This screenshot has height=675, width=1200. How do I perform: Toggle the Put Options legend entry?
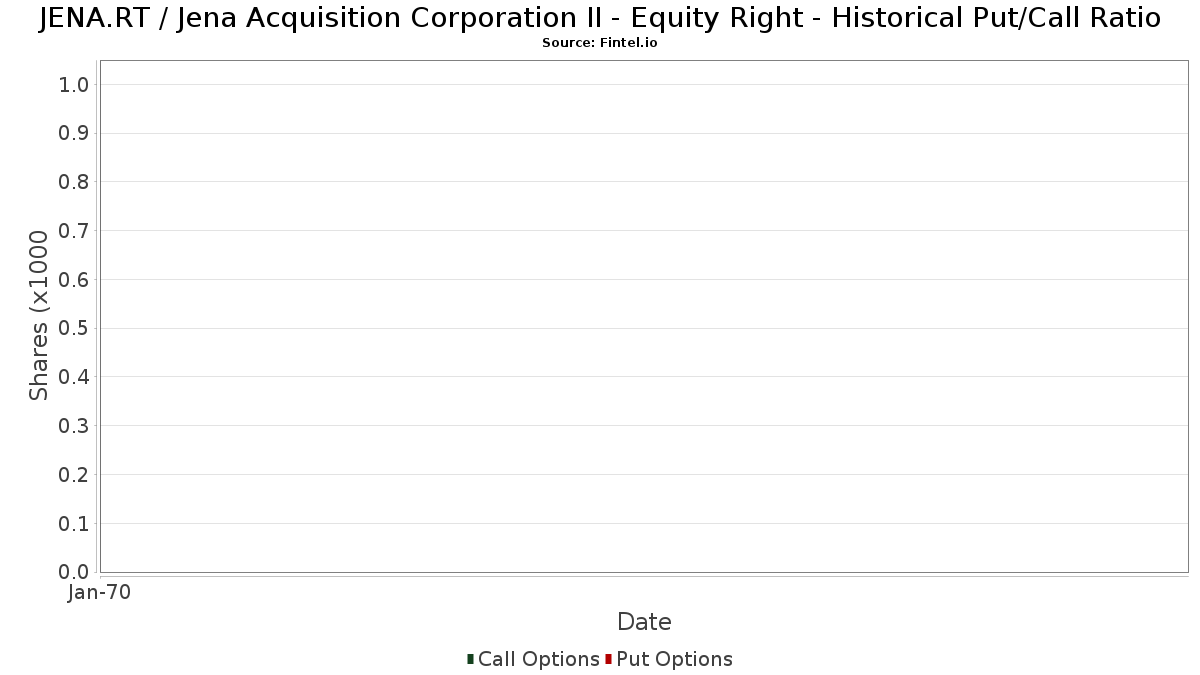[x=674, y=659]
